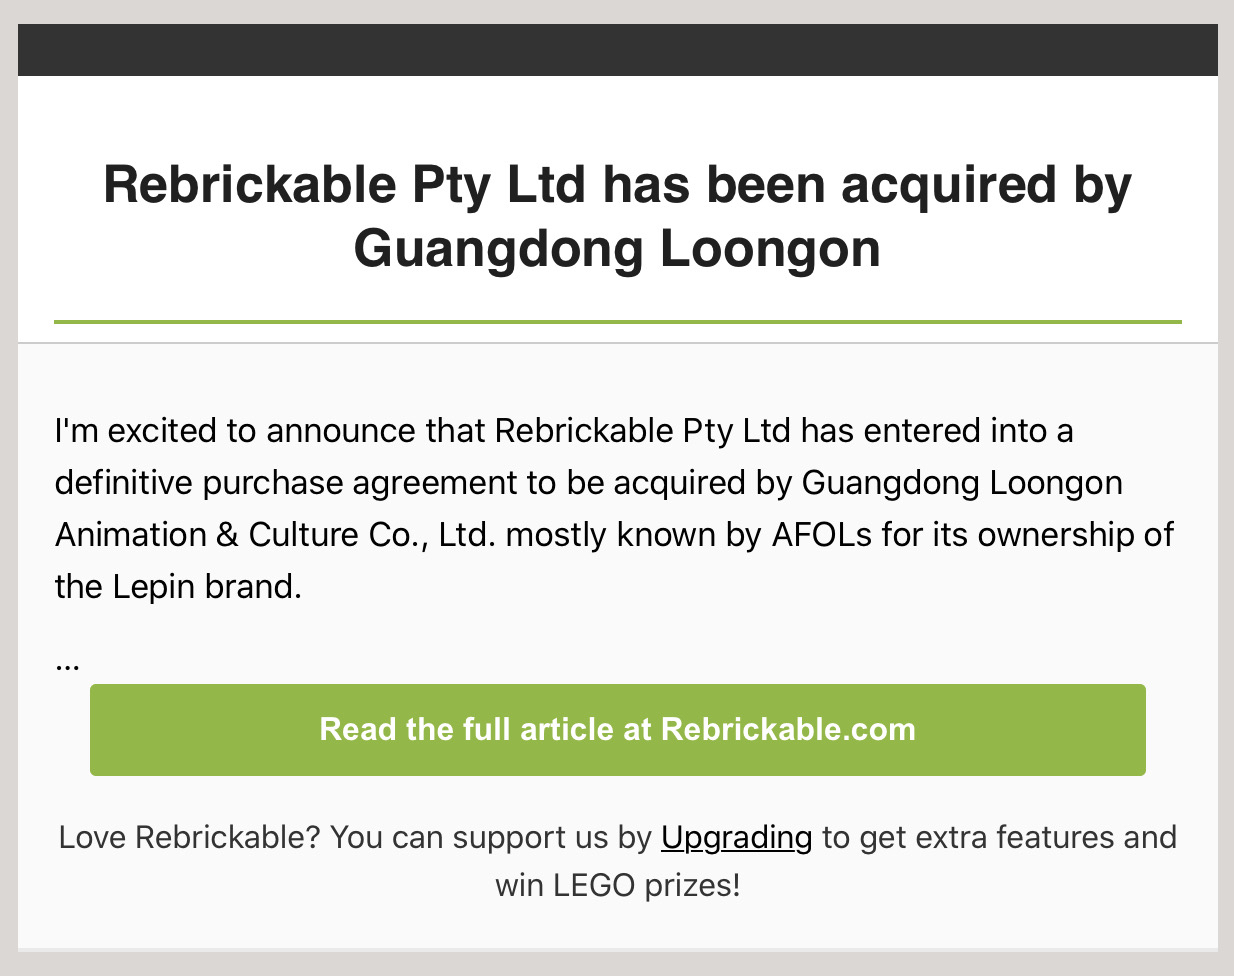Image resolution: width=1234 pixels, height=976 pixels.
Task: Click the dark header bar at top
Action: coord(617,50)
